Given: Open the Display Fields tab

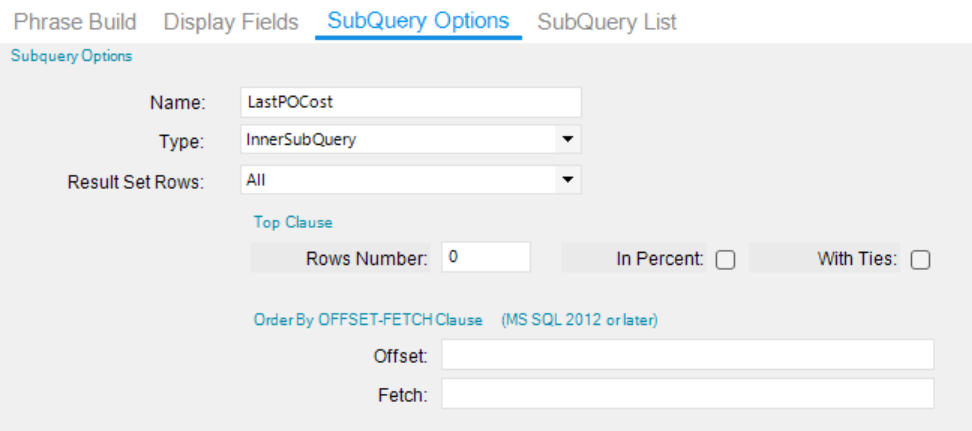Looking at the screenshot, I should (231, 21).
